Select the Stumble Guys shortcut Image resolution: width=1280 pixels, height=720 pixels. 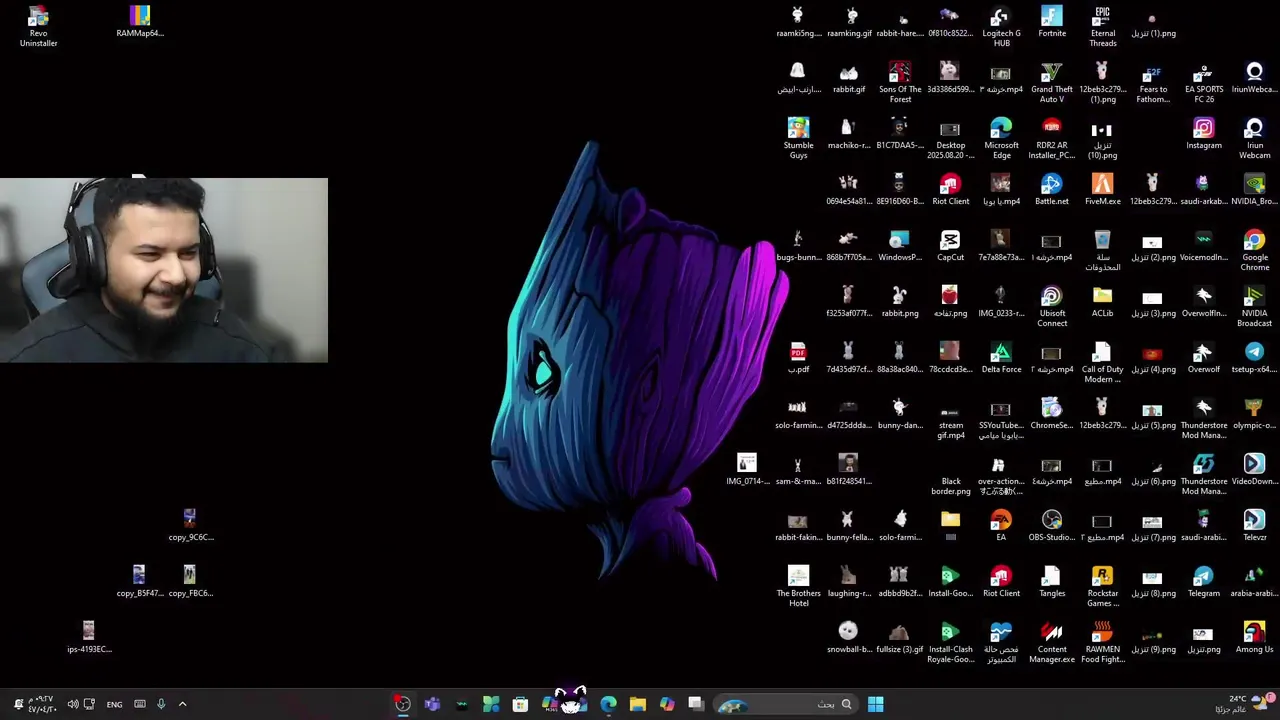tap(798, 139)
